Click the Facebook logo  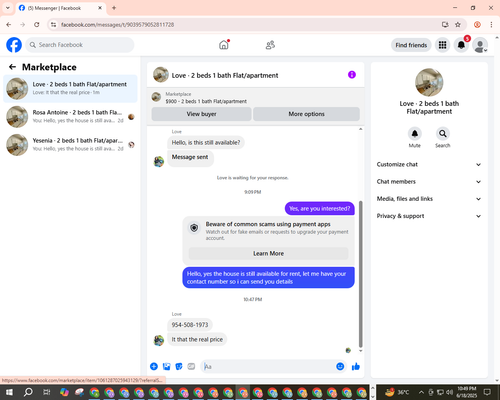14,45
